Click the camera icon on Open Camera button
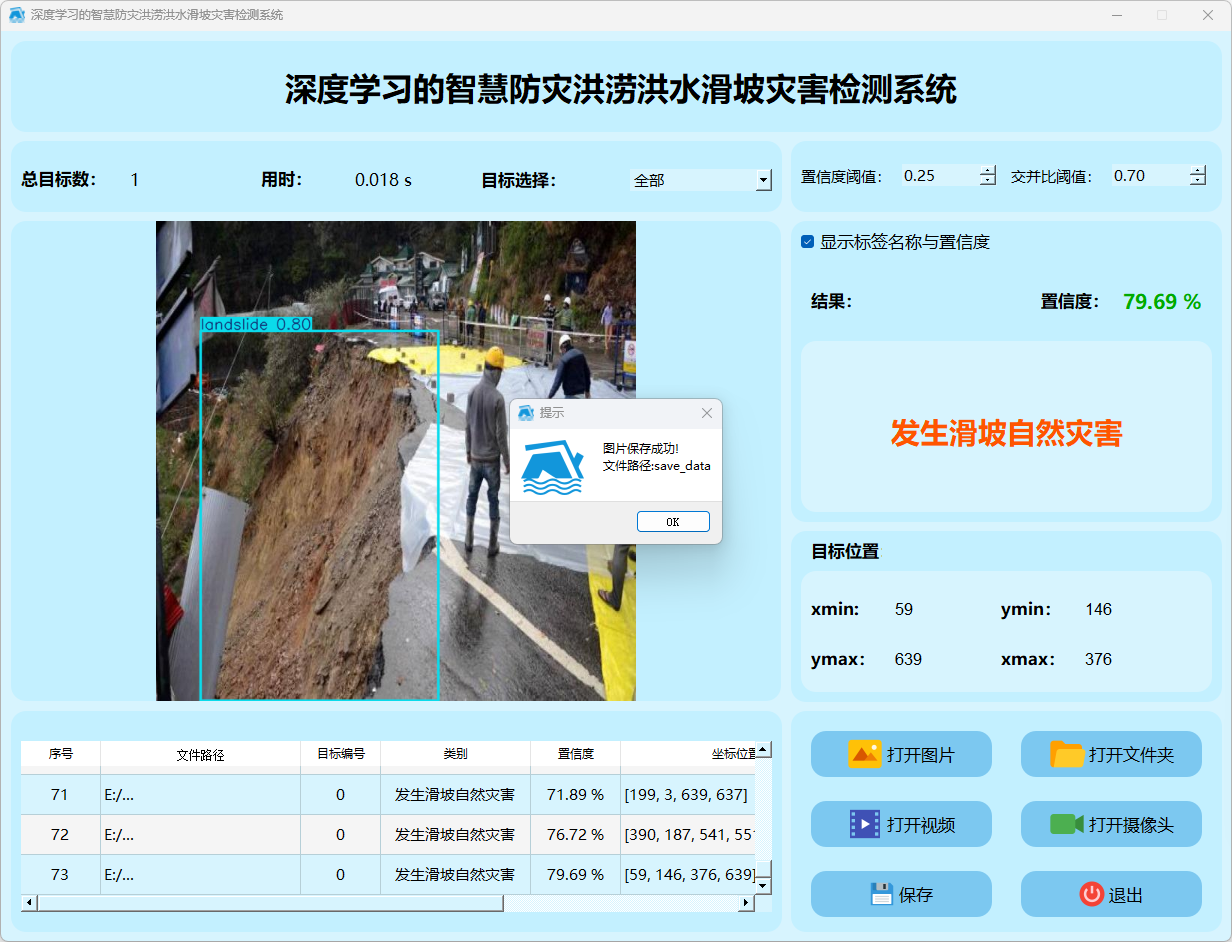The height and width of the screenshot is (942, 1232). (x=1067, y=824)
